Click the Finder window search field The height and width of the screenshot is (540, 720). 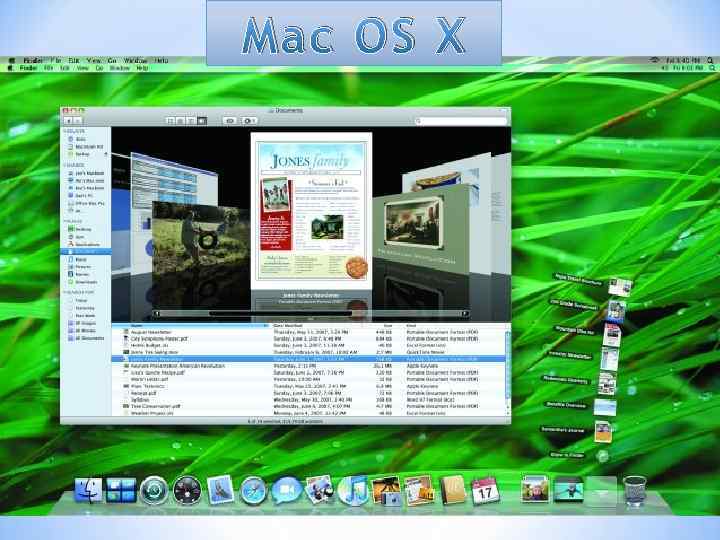tap(461, 121)
